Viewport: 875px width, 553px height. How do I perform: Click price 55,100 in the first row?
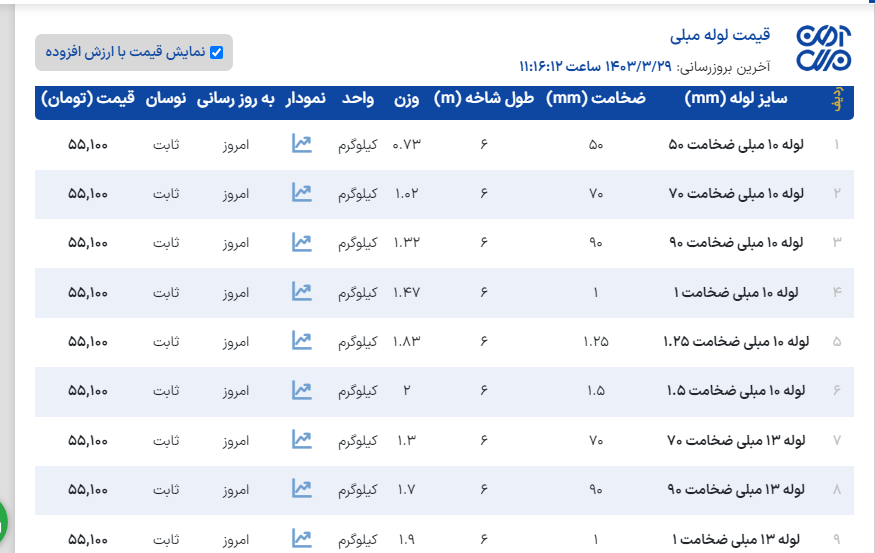(x=88, y=144)
